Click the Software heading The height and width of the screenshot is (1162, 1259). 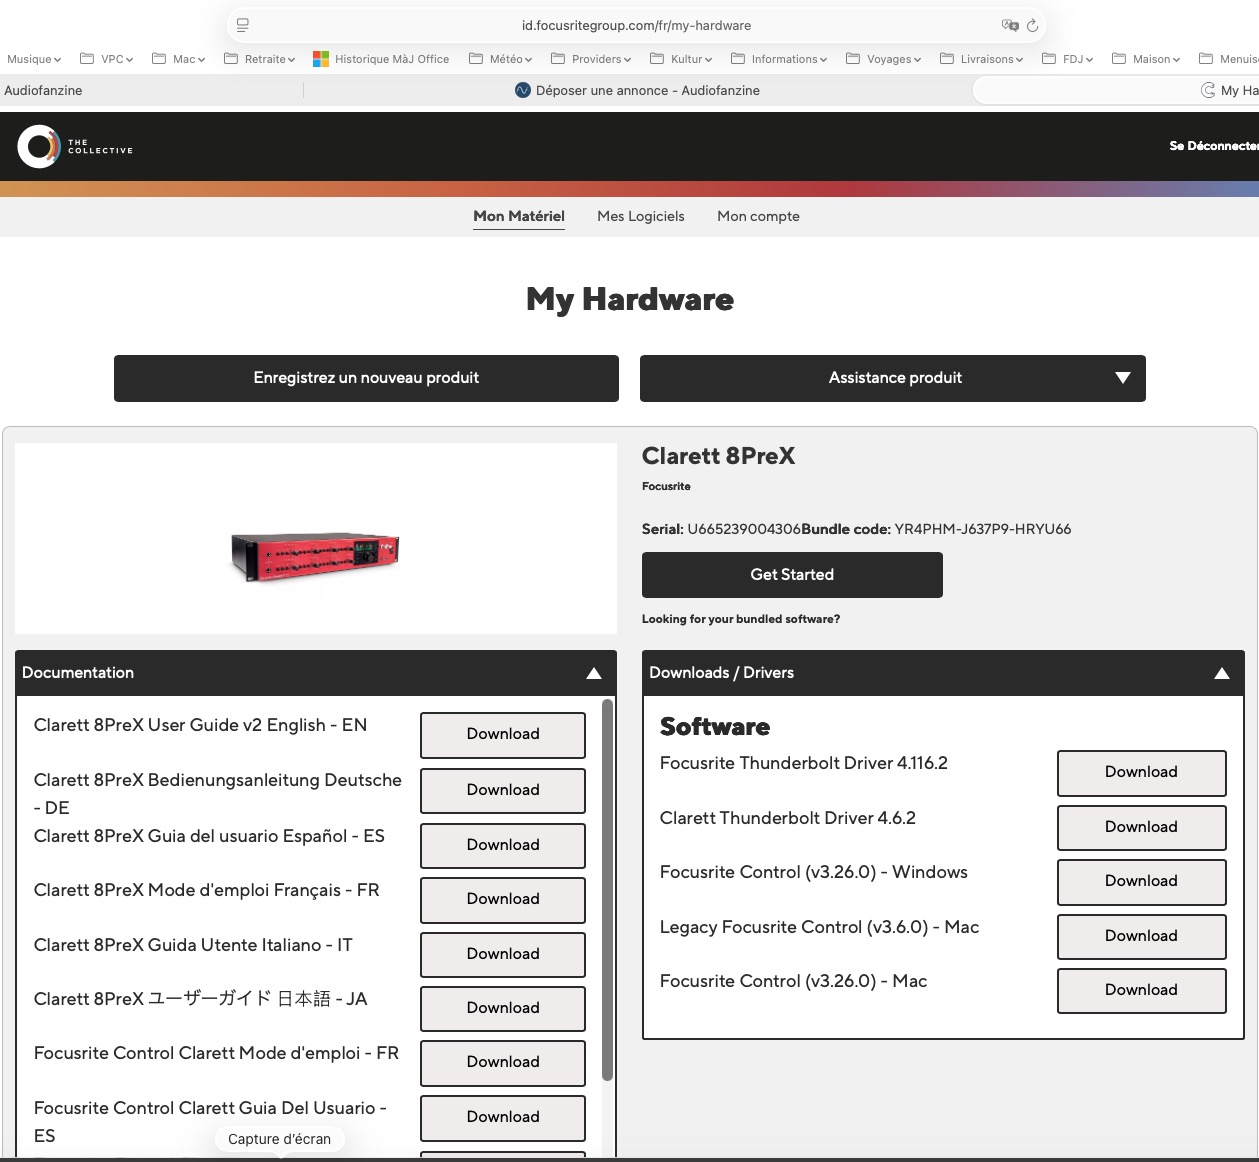tap(715, 727)
